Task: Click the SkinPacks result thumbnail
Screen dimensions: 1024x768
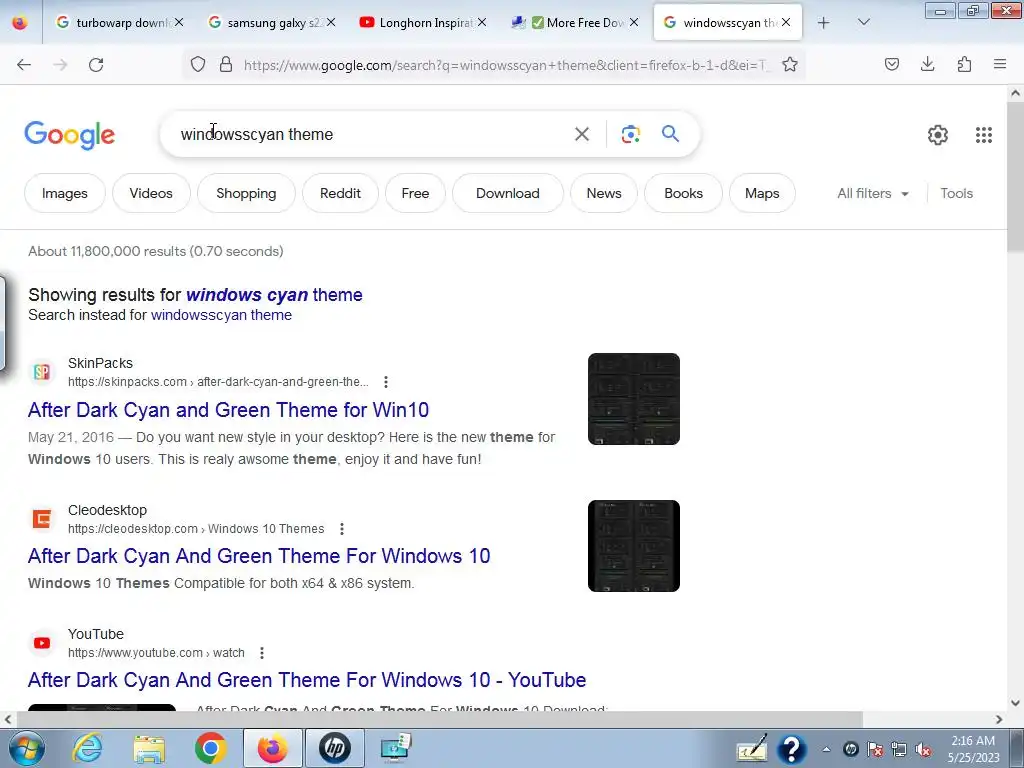Action: (x=633, y=399)
